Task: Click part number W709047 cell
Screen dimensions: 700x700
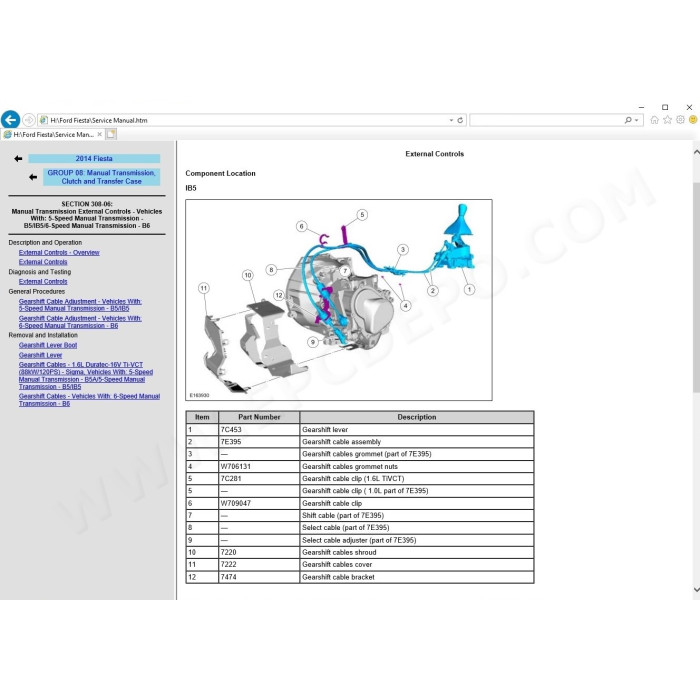Action: [259, 503]
